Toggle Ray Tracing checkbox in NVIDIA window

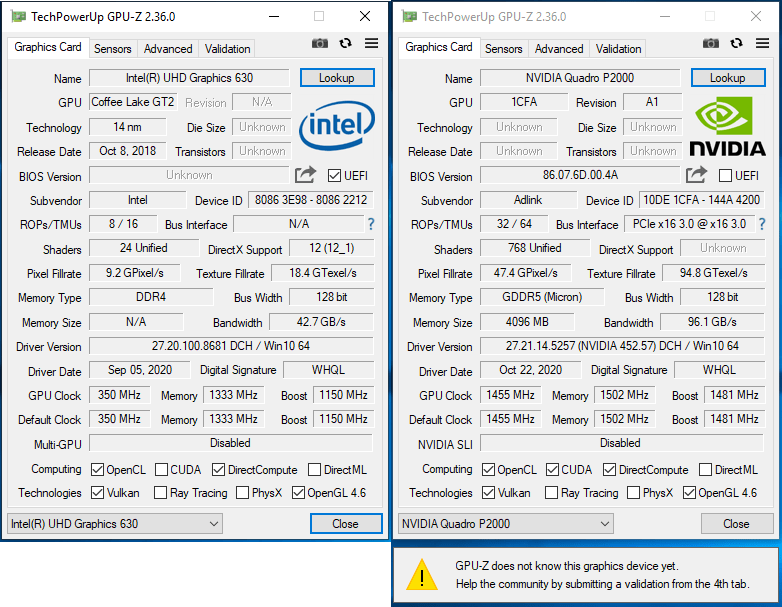[551, 493]
